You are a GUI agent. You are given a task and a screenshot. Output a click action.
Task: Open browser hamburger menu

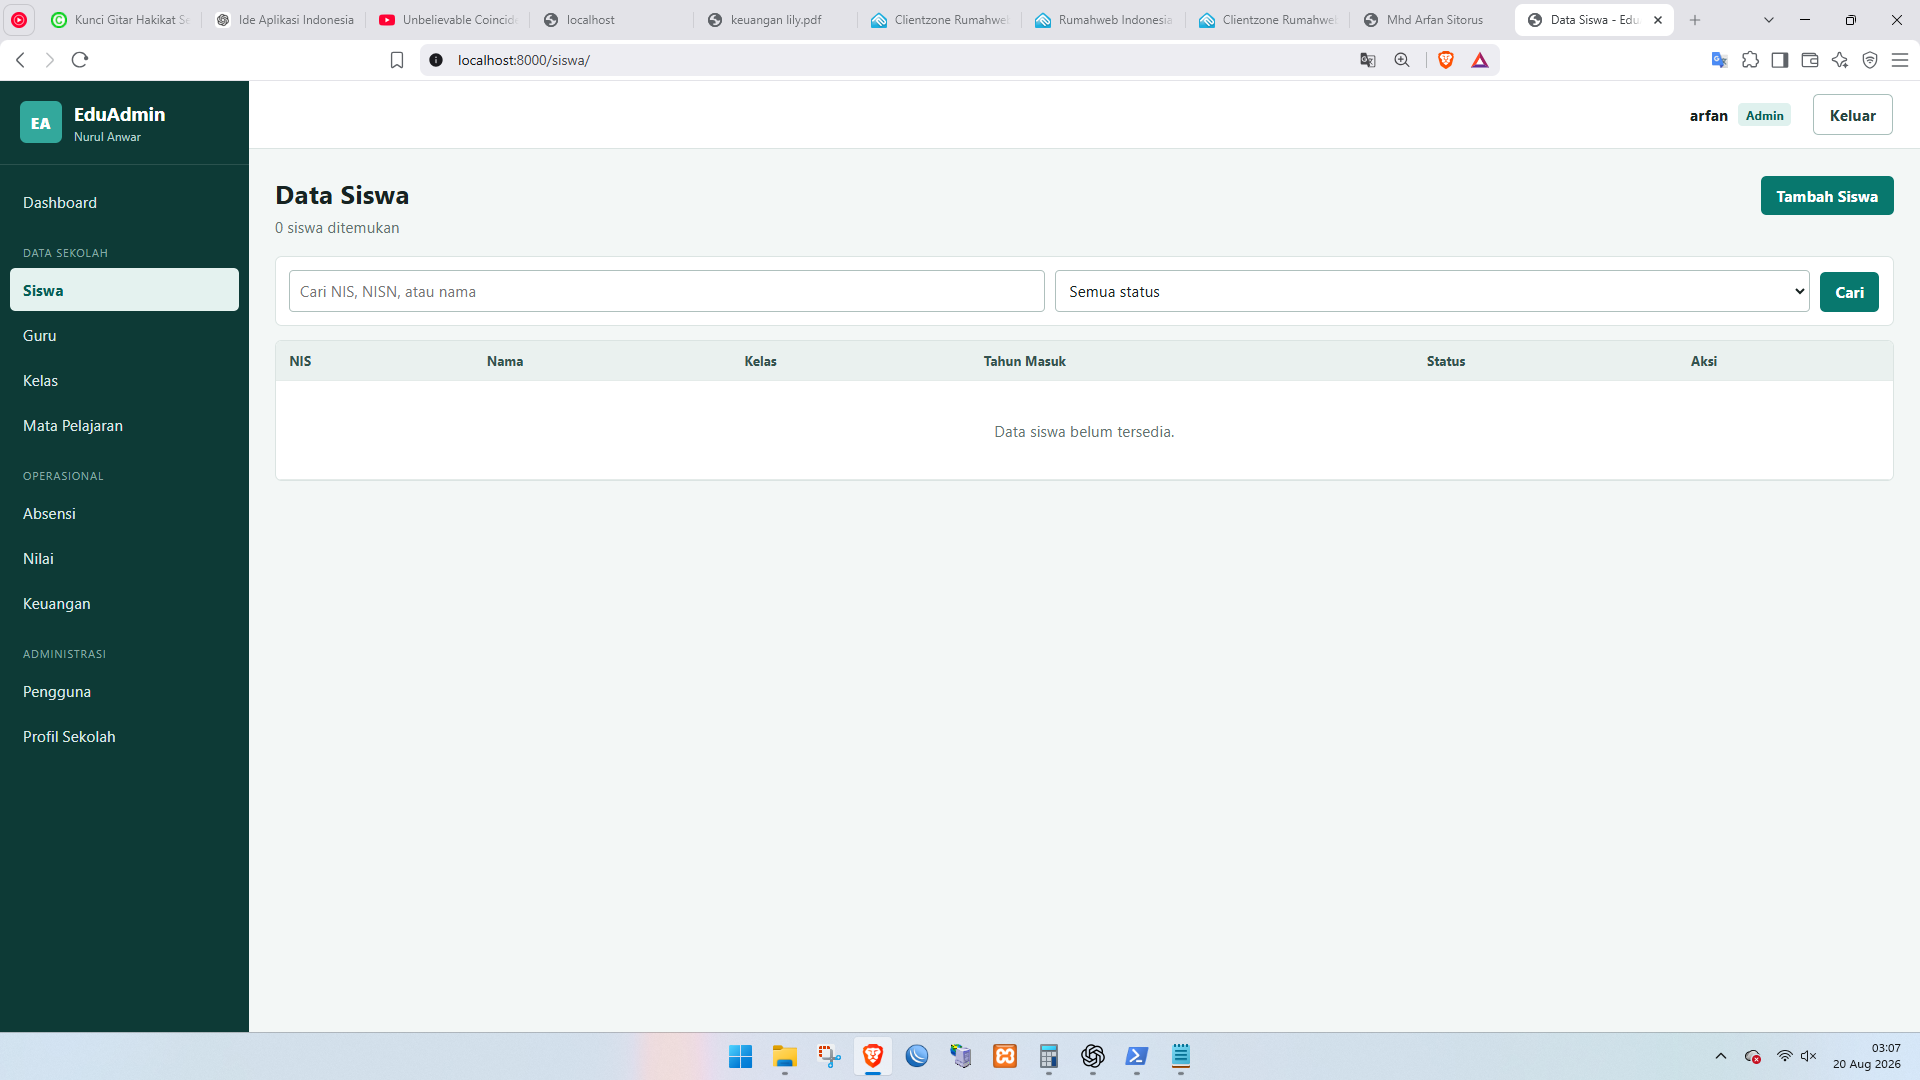point(1900,60)
